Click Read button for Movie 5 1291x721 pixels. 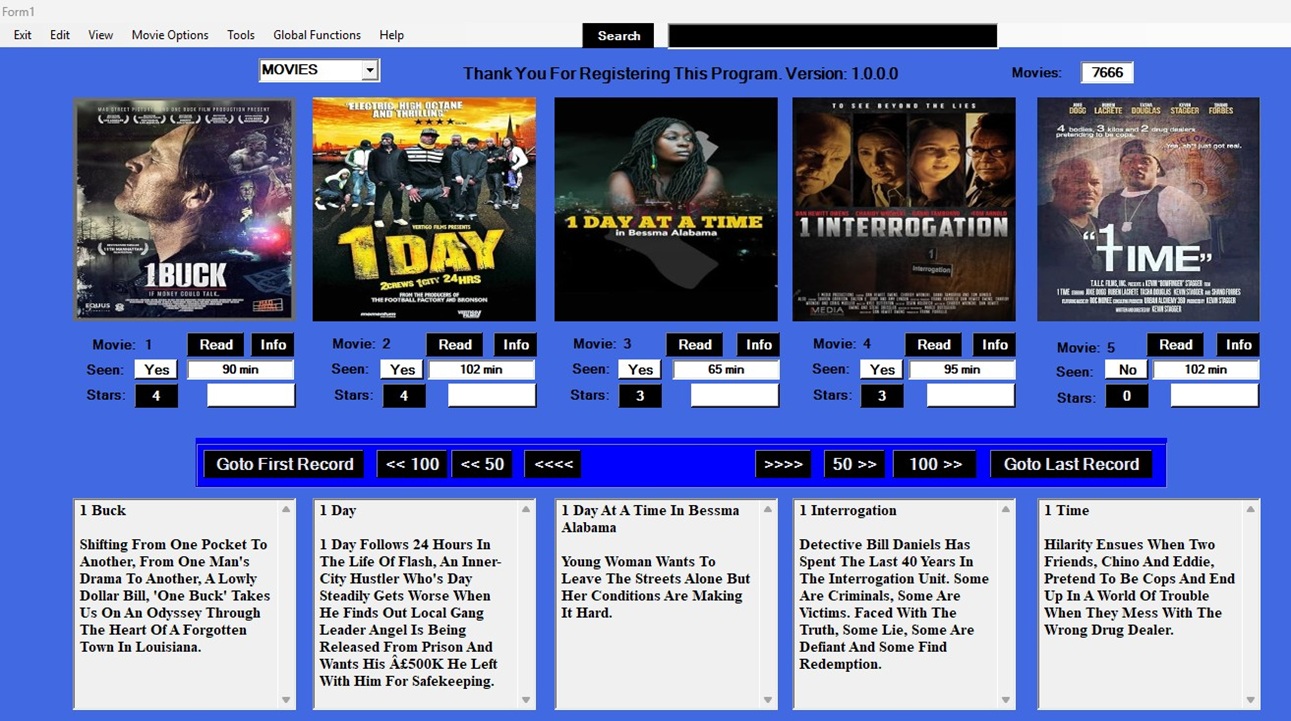click(1176, 345)
